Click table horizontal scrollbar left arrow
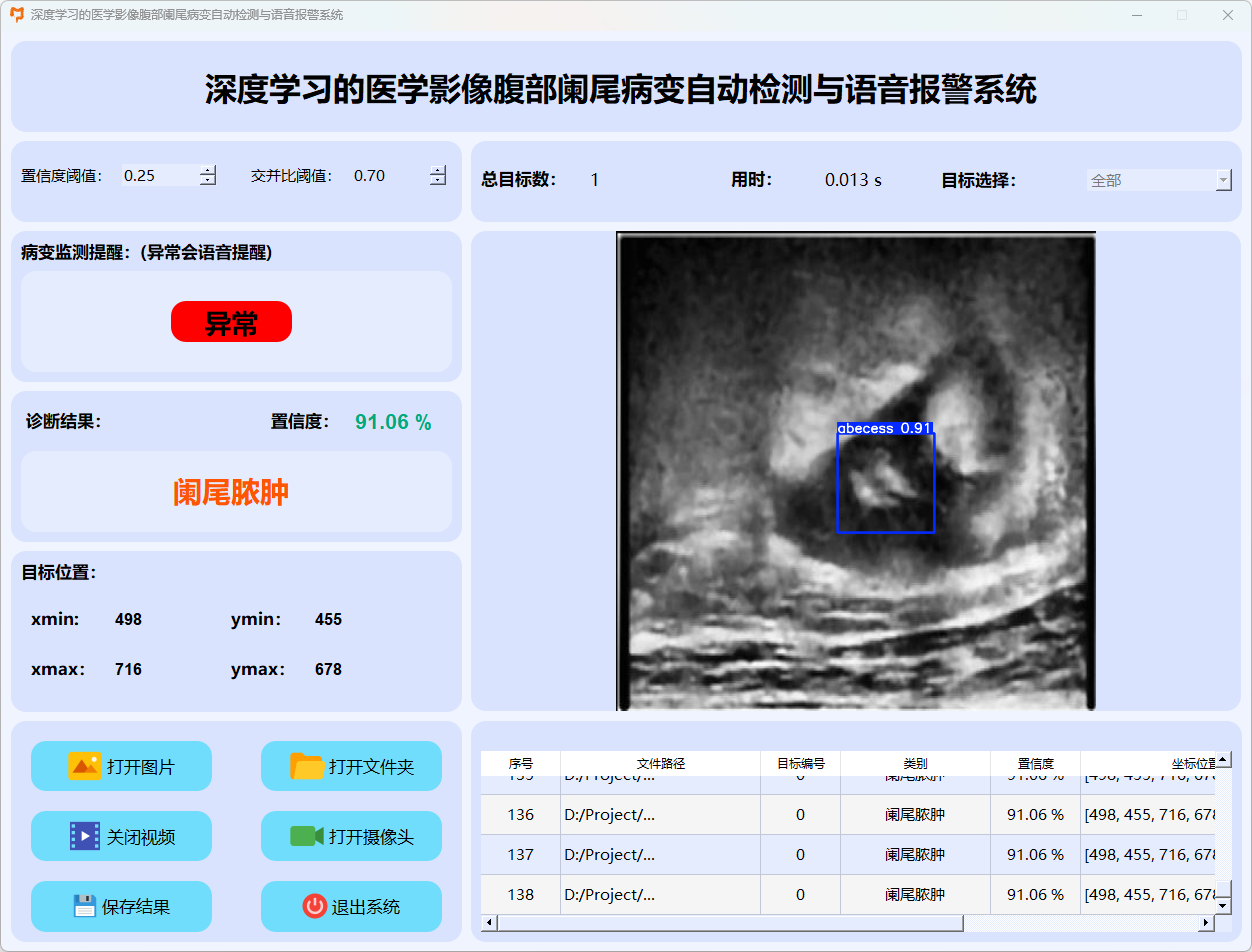Image resolution: width=1252 pixels, height=952 pixels. tap(489, 922)
